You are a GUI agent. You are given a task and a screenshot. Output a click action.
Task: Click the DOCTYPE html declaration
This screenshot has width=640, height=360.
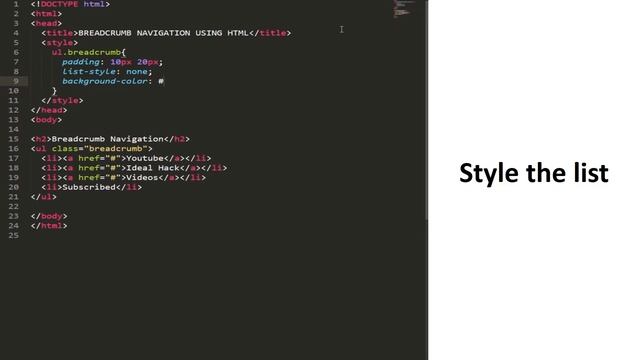point(70,4)
